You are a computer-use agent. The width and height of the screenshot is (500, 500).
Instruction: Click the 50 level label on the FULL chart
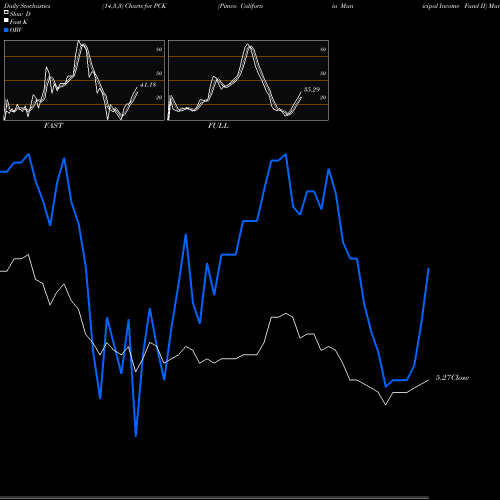click(x=323, y=73)
